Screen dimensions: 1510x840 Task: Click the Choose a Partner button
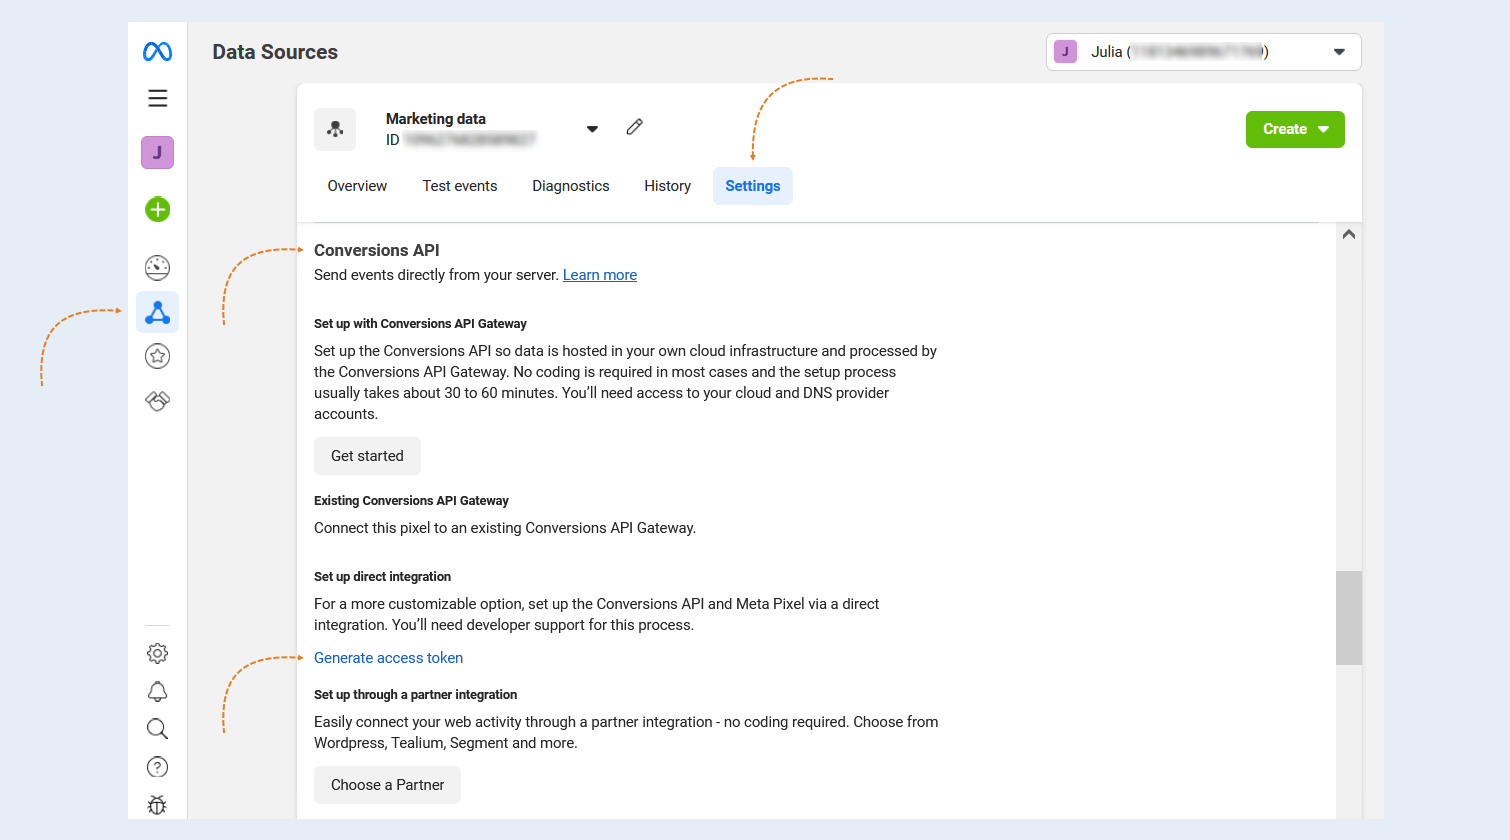click(387, 785)
